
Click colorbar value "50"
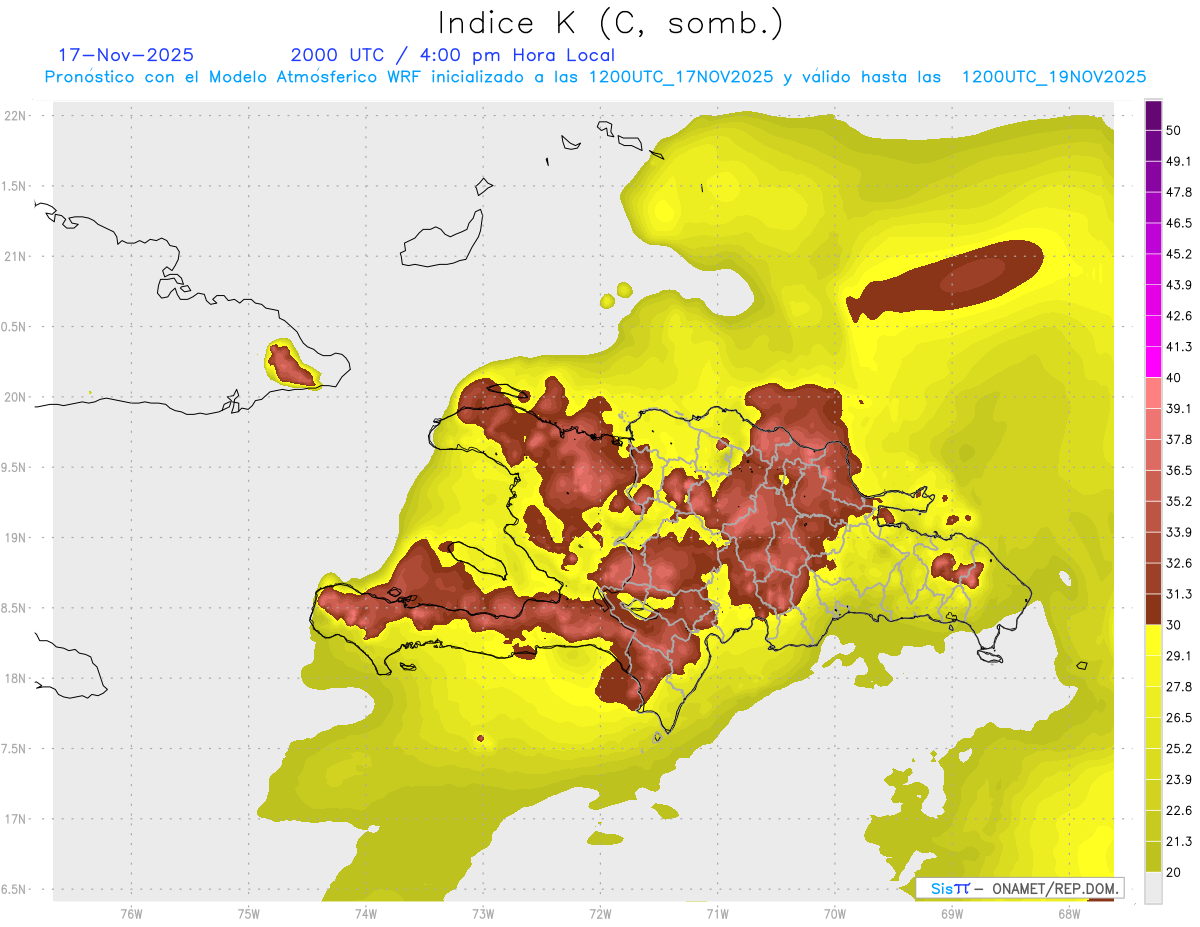coord(1175,131)
